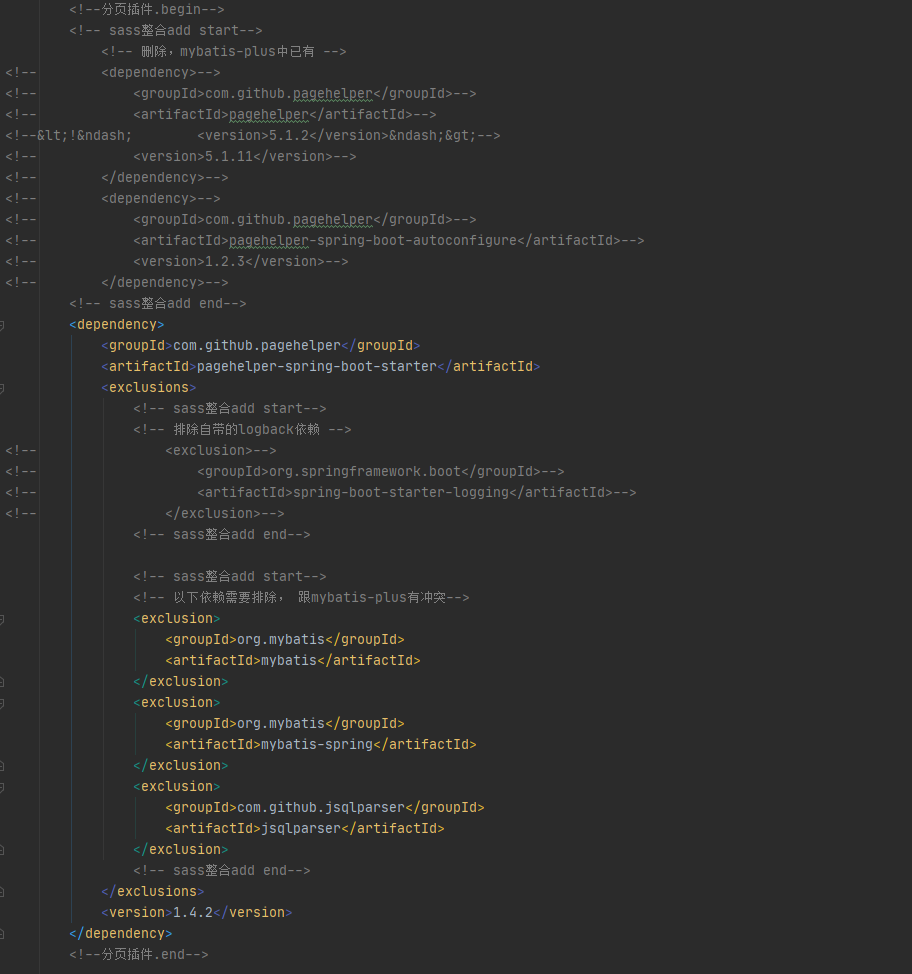
Task: Fold the org.mybatis mybatis exclusion block
Action: [x=2, y=619]
